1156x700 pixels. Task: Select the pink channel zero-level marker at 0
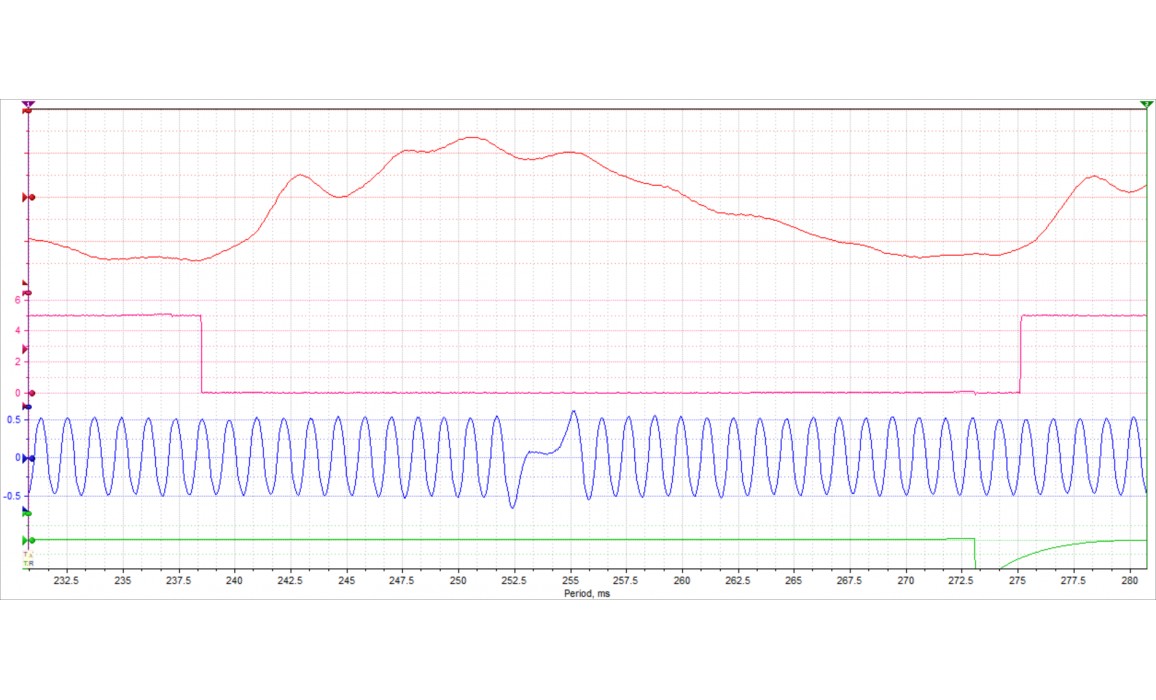[x=30, y=393]
